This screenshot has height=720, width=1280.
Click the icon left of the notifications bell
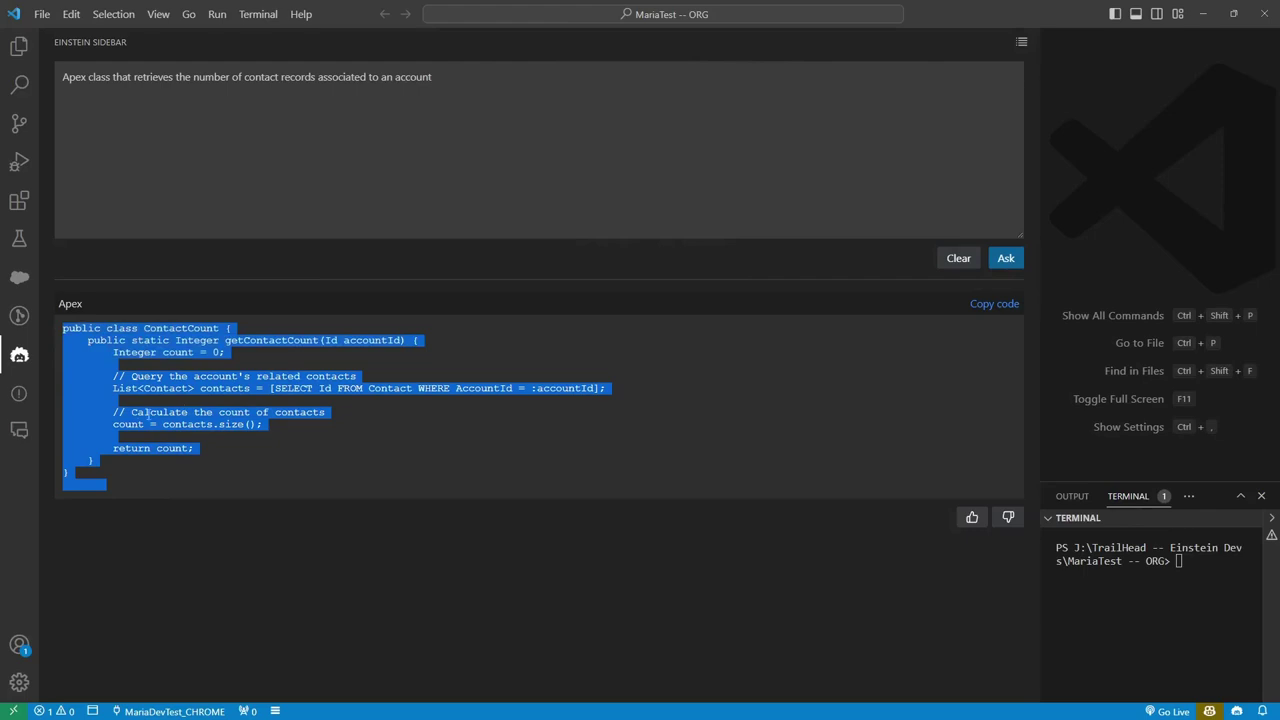tap(1237, 711)
